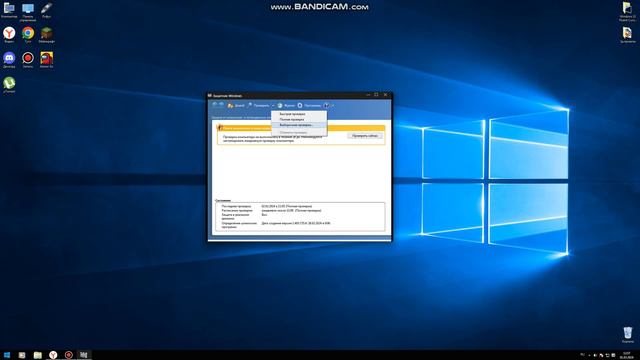
Task: Click the forward arrow in Windows Defender toolbar
Action: pos(221,105)
